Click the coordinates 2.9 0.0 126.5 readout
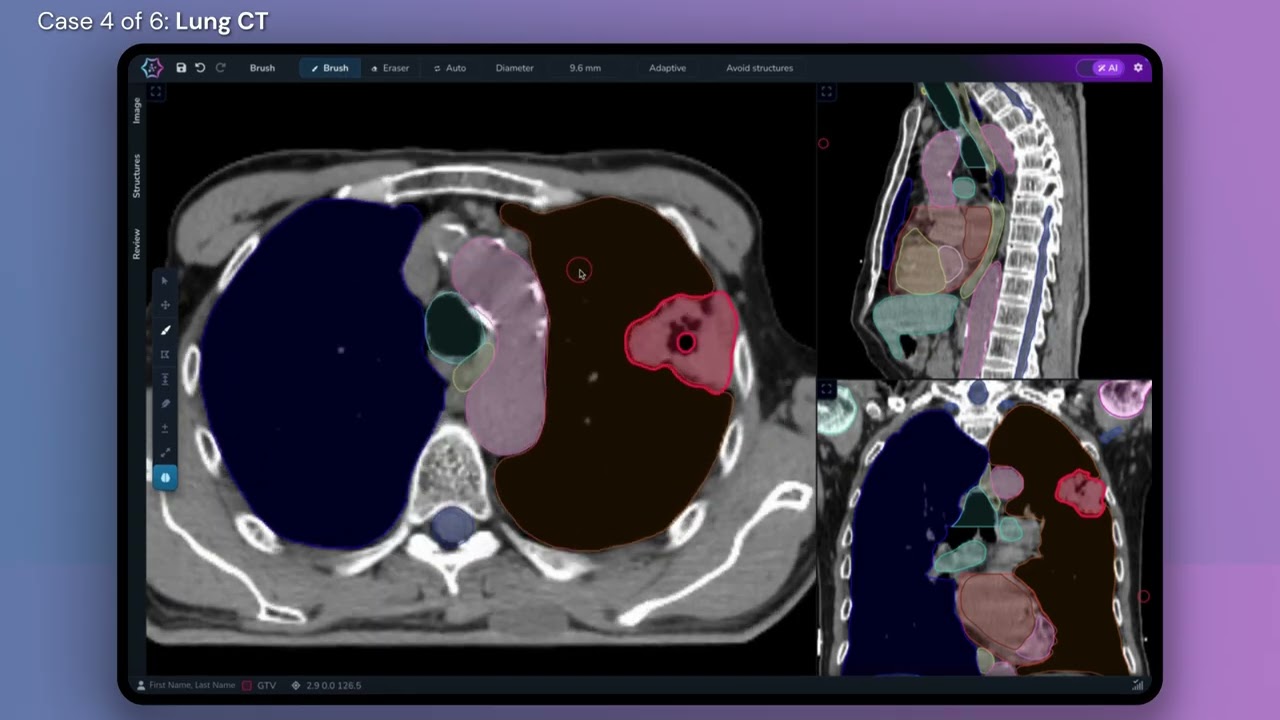Screen dimensions: 1280x720 tap(334, 685)
